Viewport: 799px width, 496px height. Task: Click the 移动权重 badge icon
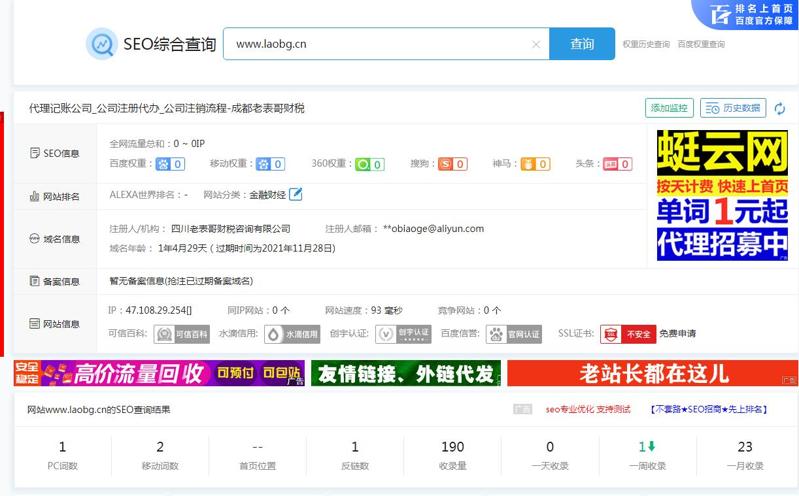[270, 164]
